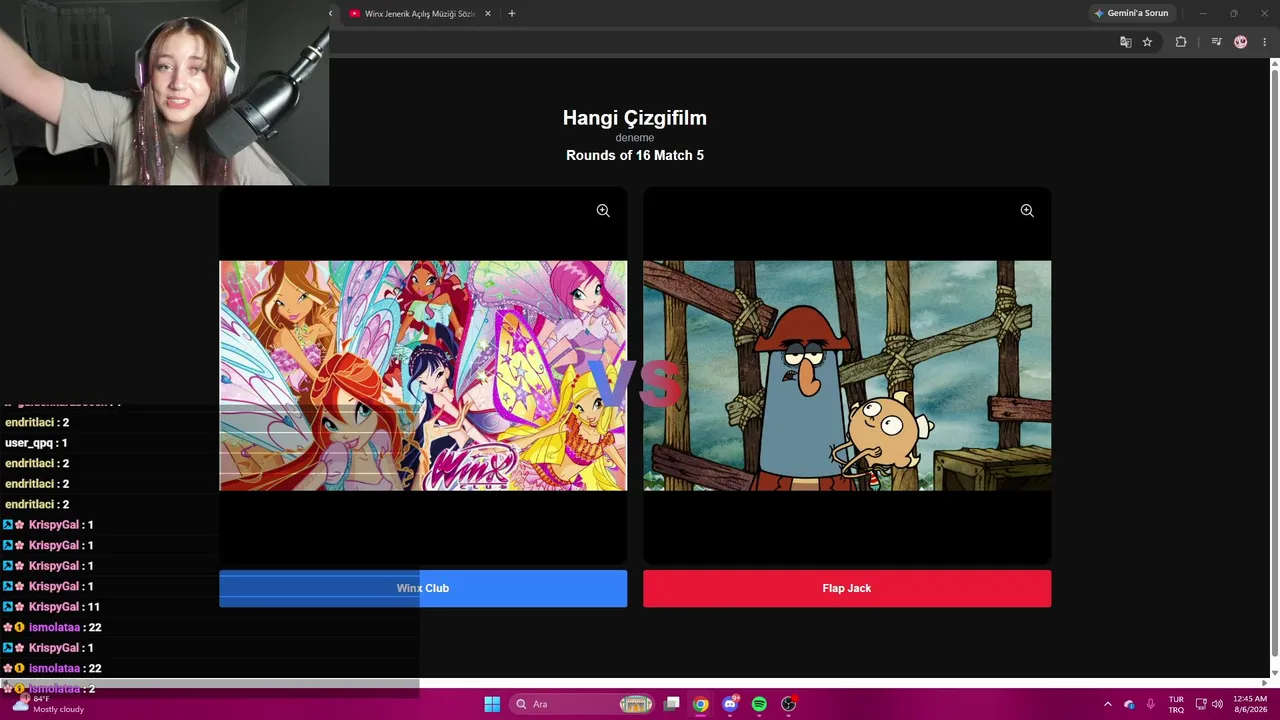Click the 'Rounds of 16 Match 5' text

point(635,155)
